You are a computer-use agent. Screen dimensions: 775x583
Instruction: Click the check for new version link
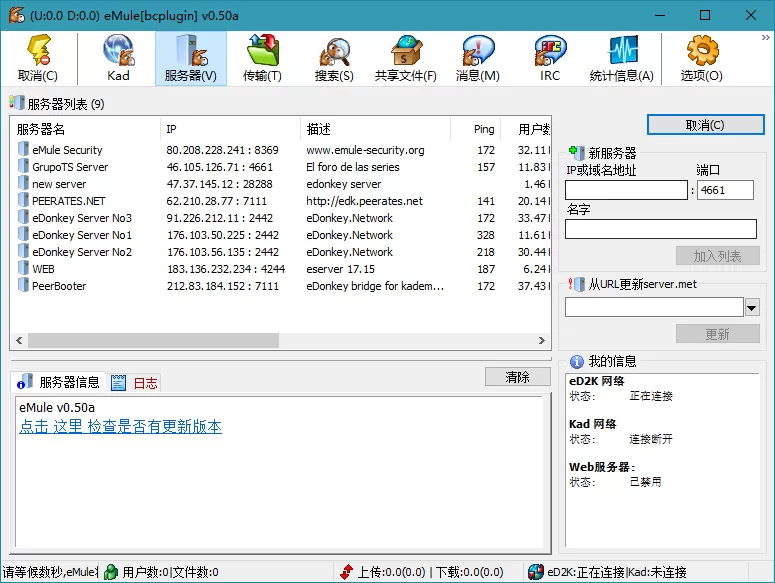120,427
